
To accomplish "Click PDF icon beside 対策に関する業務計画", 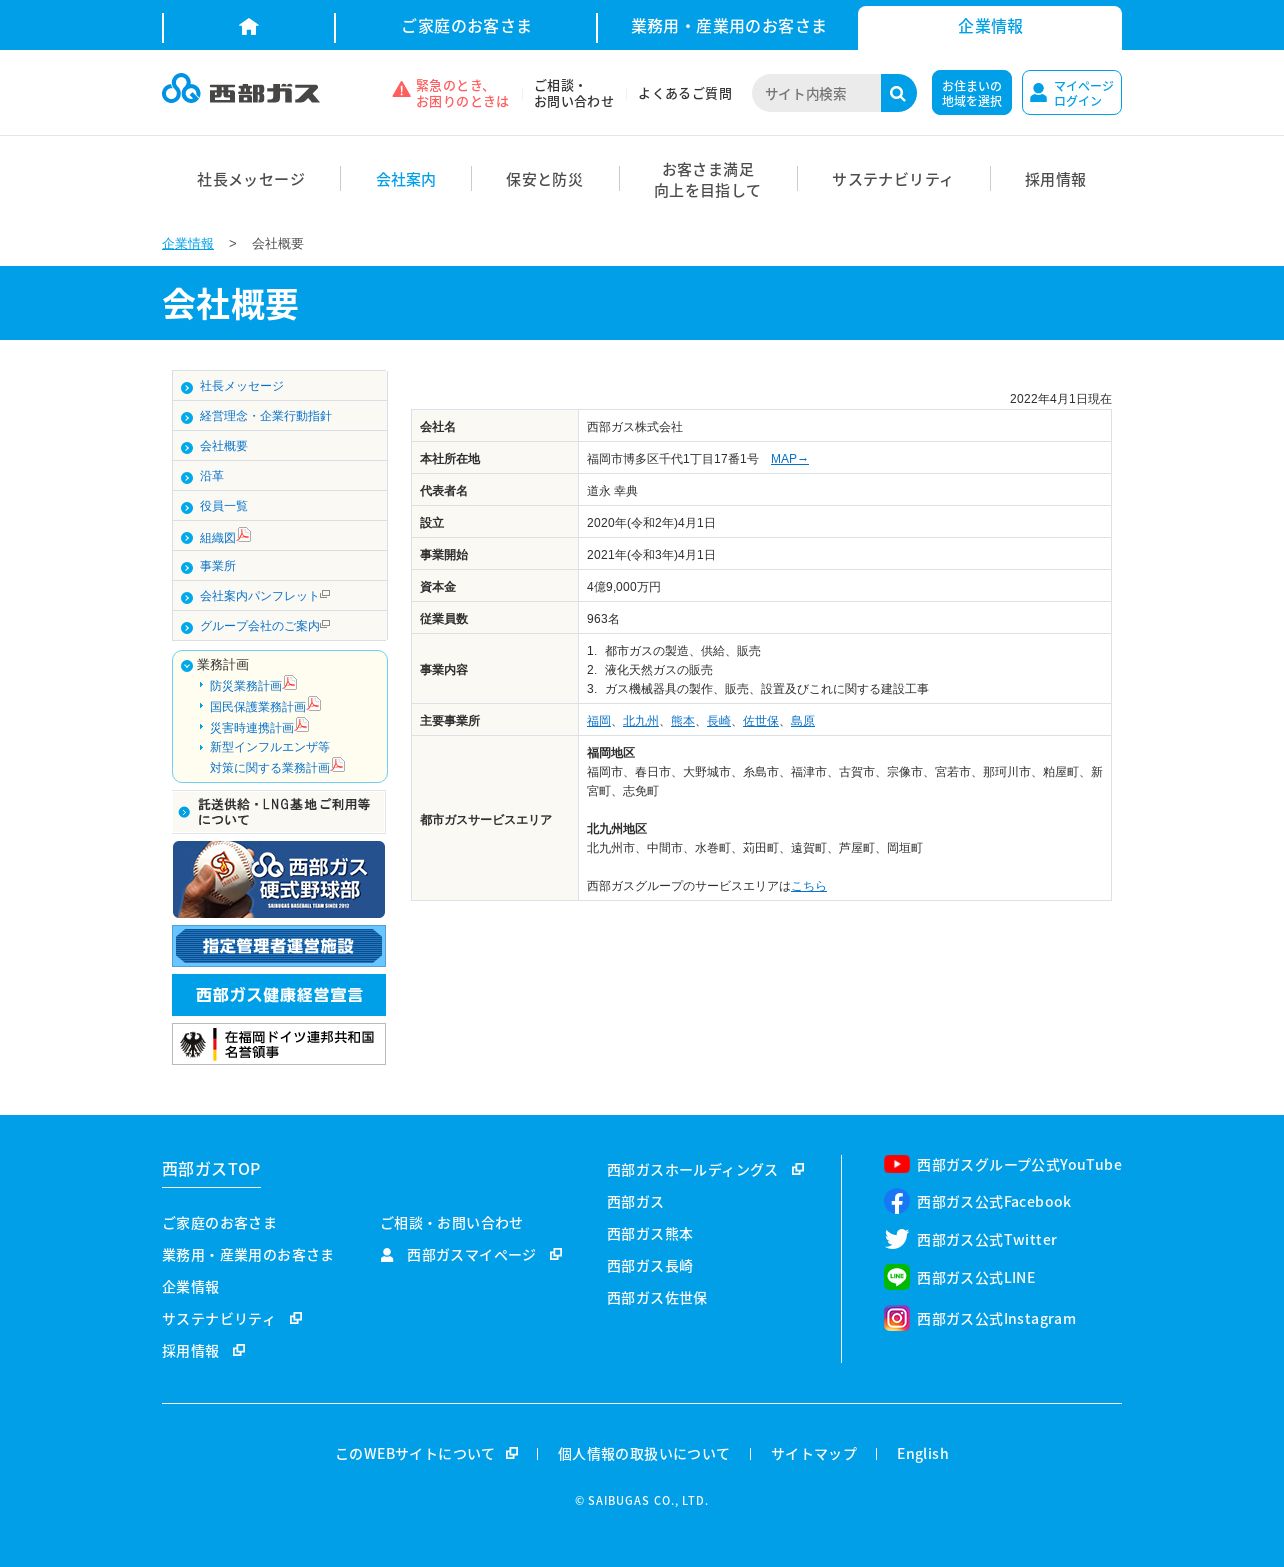I will pyautogui.click(x=338, y=765).
